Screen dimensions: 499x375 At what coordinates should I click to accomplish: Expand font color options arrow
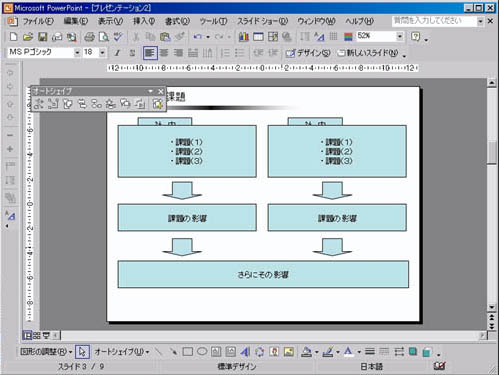359,352
